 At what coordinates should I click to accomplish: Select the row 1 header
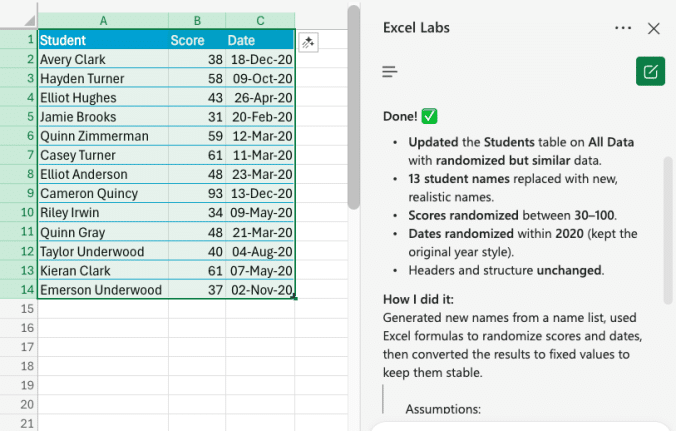click(18, 41)
